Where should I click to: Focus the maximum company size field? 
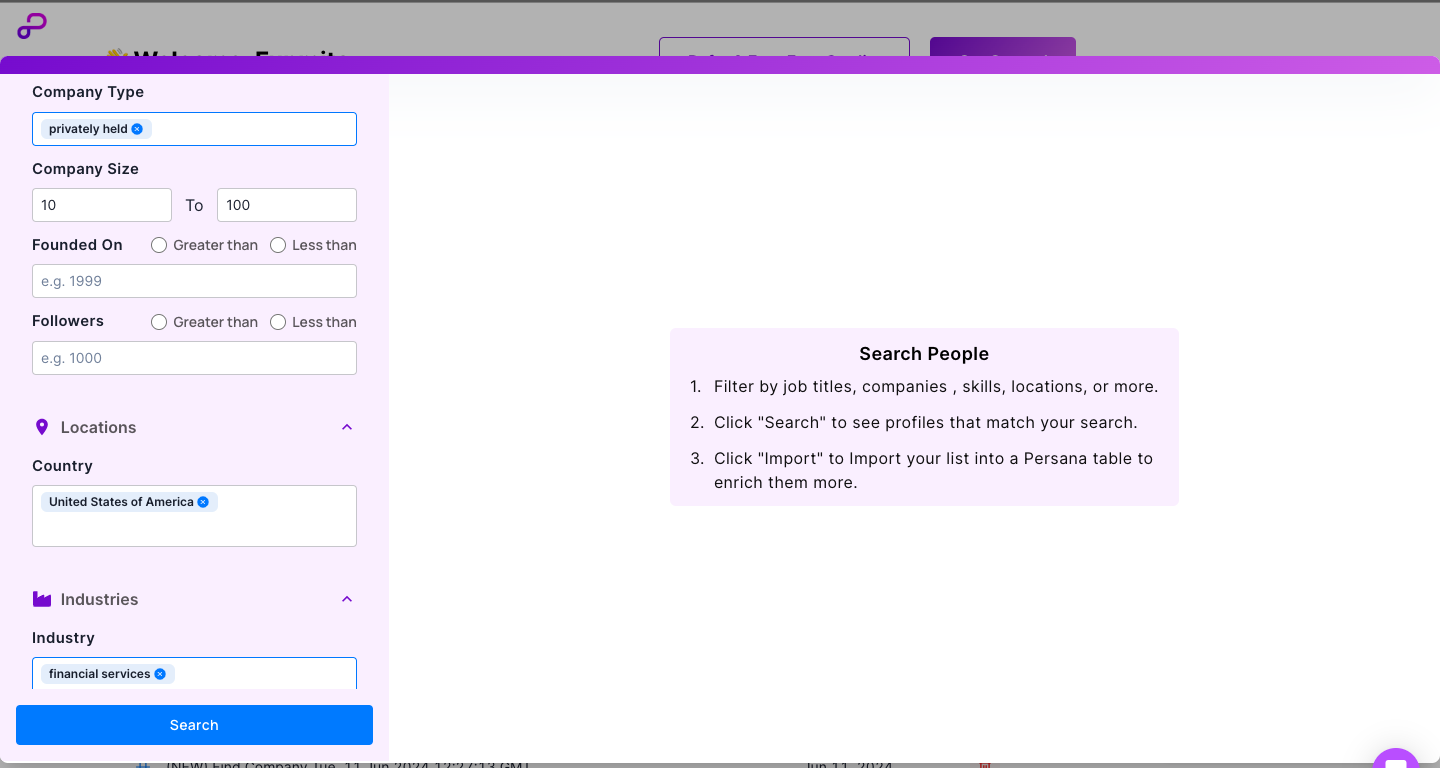pos(286,205)
